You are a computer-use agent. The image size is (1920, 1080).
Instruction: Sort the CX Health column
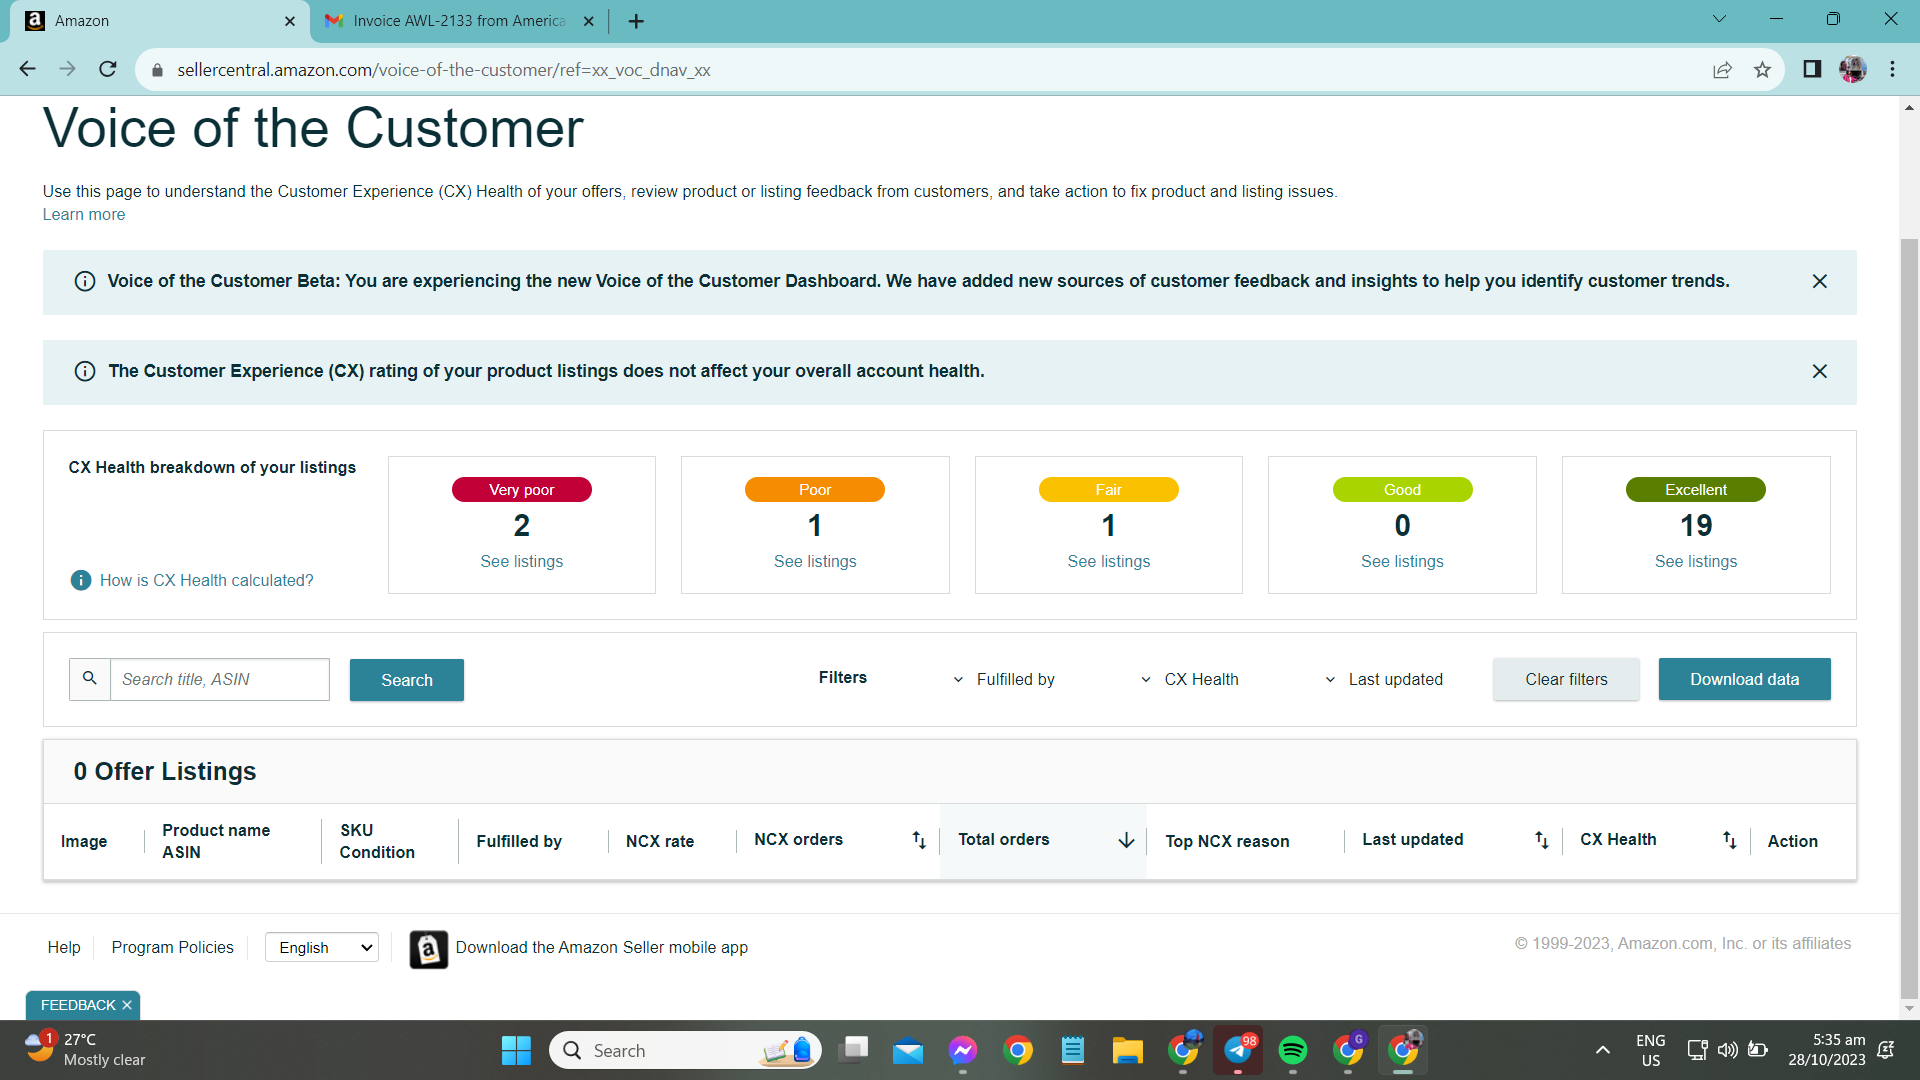(x=1729, y=840)
